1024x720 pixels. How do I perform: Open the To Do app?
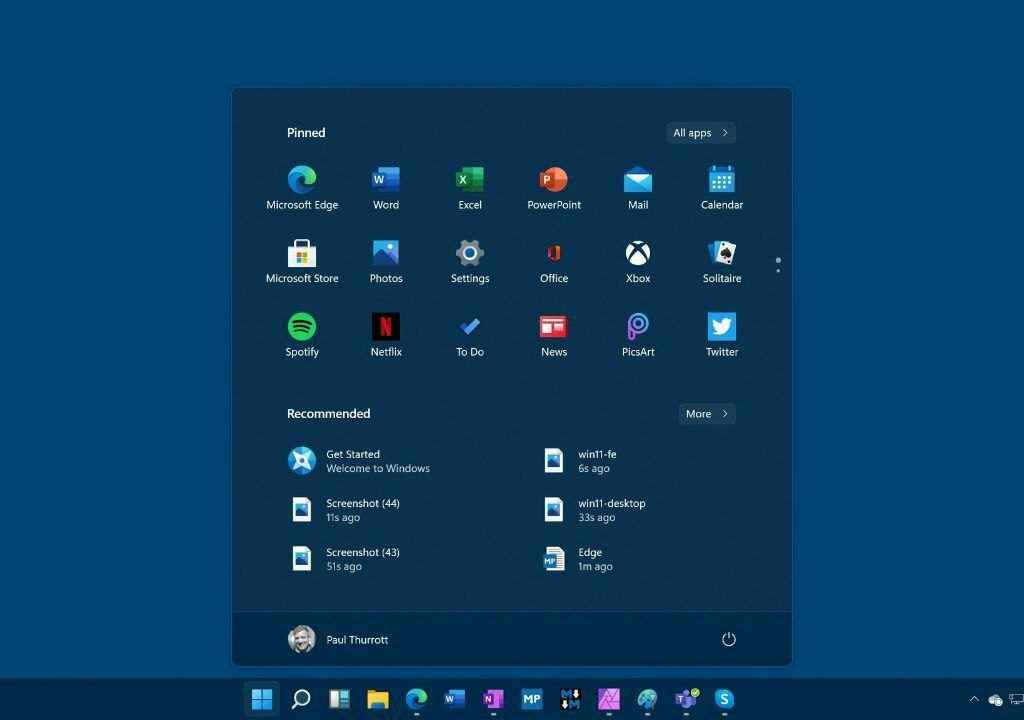[x=470, y=335]
